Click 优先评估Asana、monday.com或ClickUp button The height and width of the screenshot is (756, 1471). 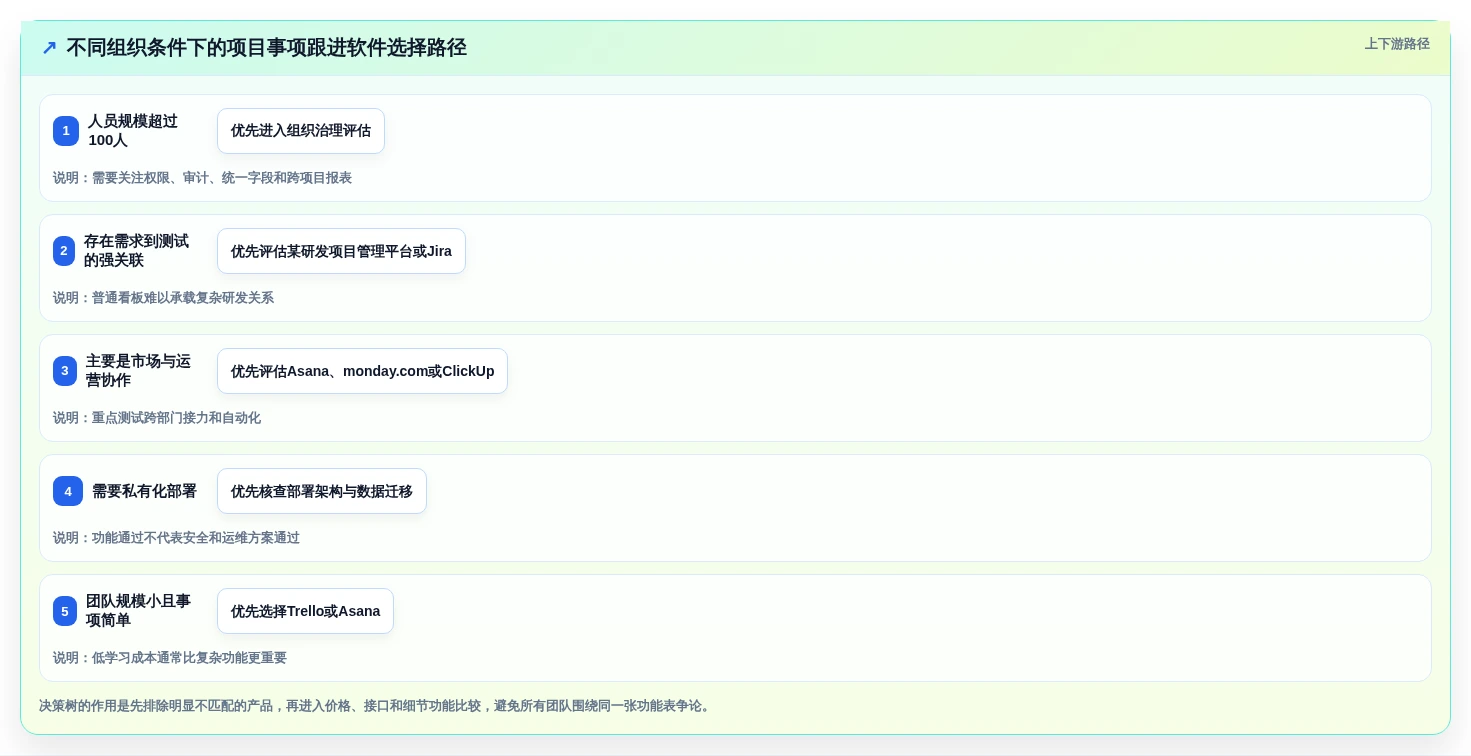pyautogui.click(x=362, y=371)
